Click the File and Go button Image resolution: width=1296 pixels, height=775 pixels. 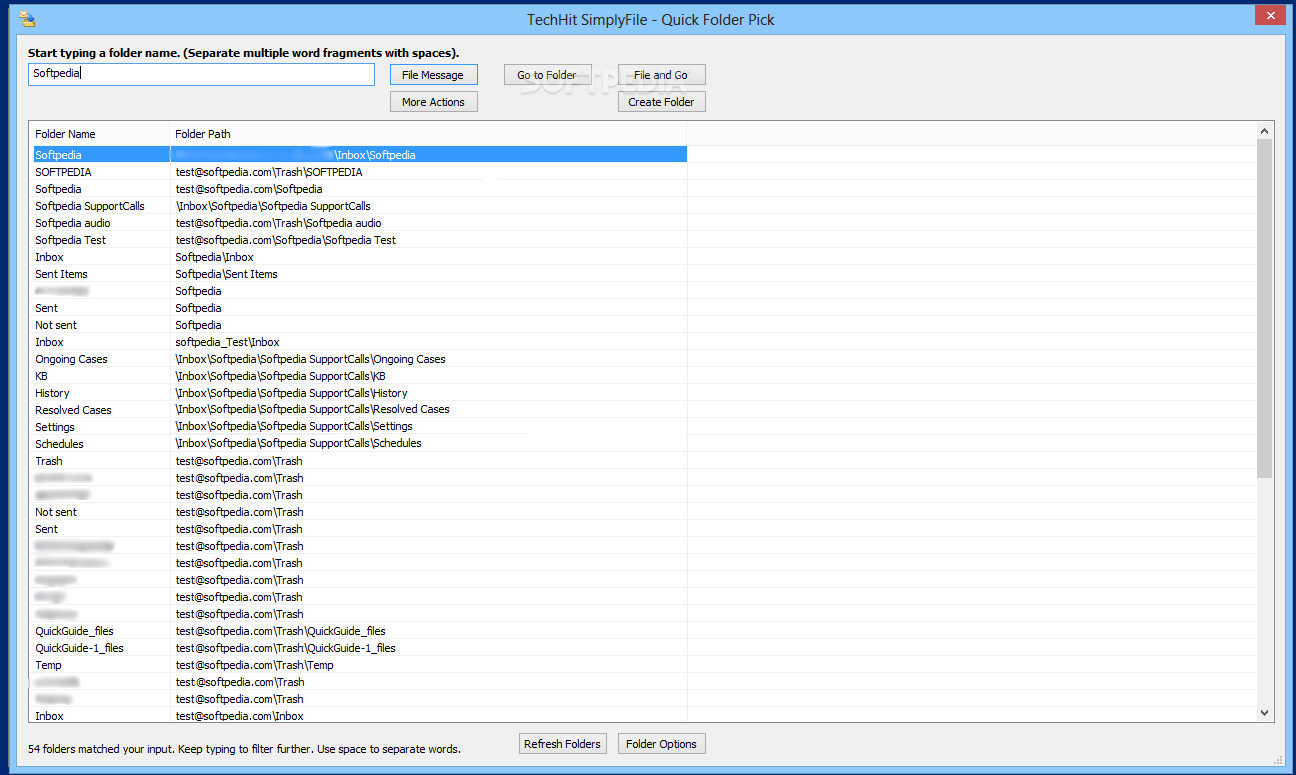click(661, 75)
